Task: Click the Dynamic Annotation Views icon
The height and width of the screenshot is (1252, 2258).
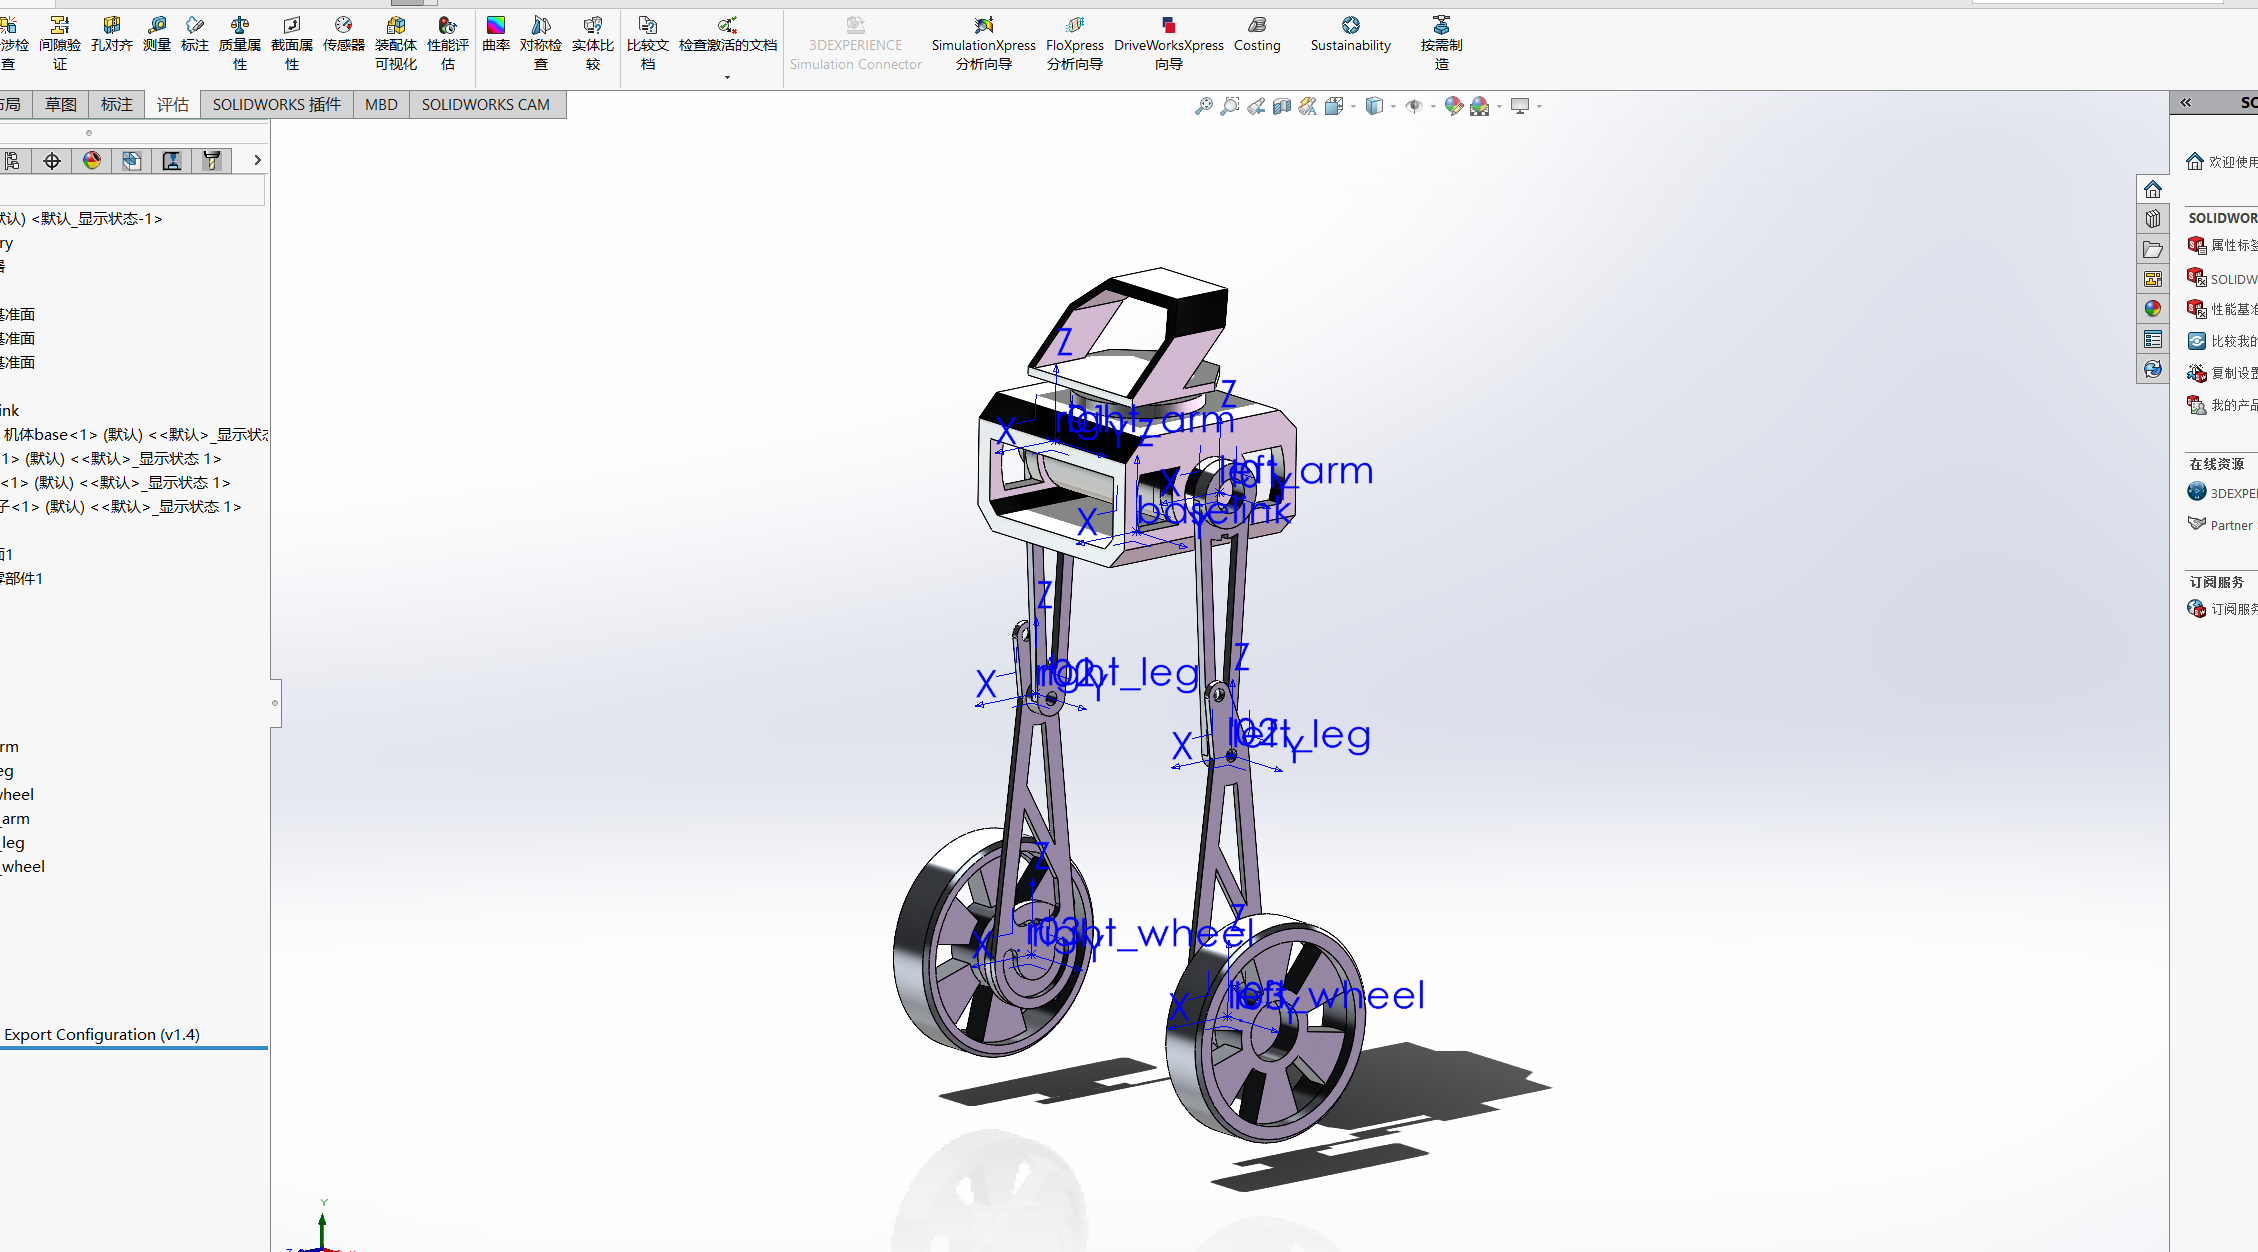Action: pos(1308,105)
